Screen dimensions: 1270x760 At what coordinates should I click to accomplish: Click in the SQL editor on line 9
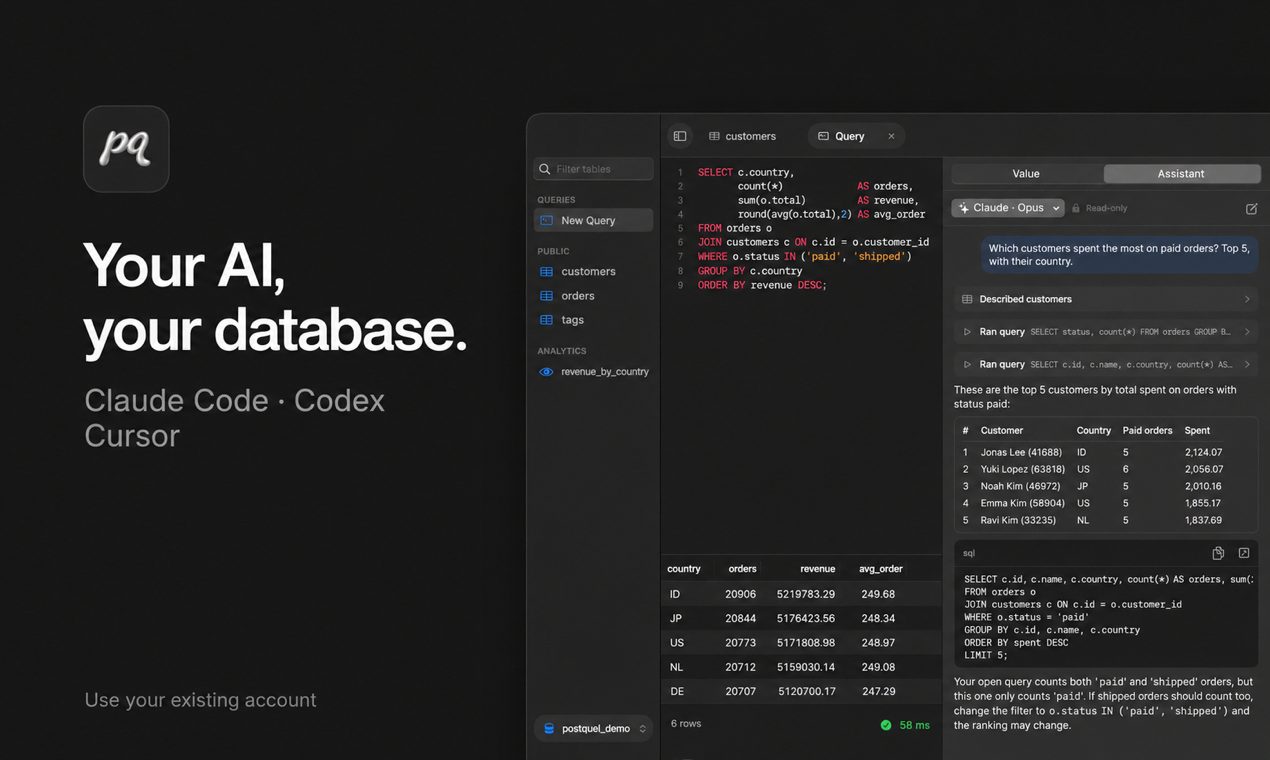[x=762, y=285]
